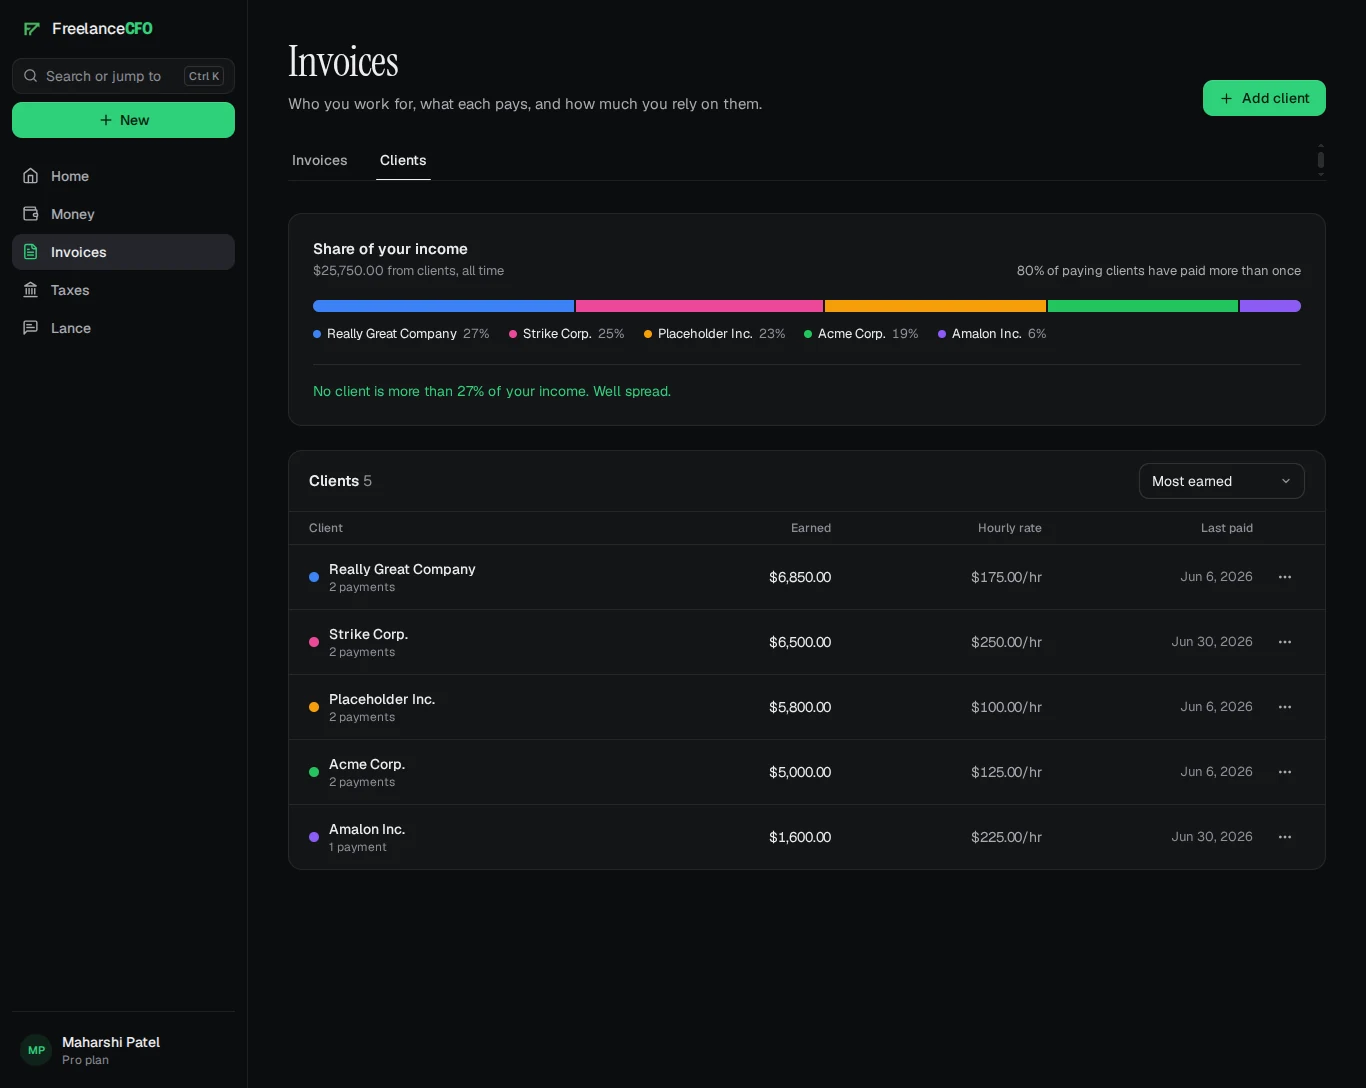This screenshot has width=1366, height=1088.
Task: Click the Amalon Inc. 6% legend entry
Action: tap(992, 334)
